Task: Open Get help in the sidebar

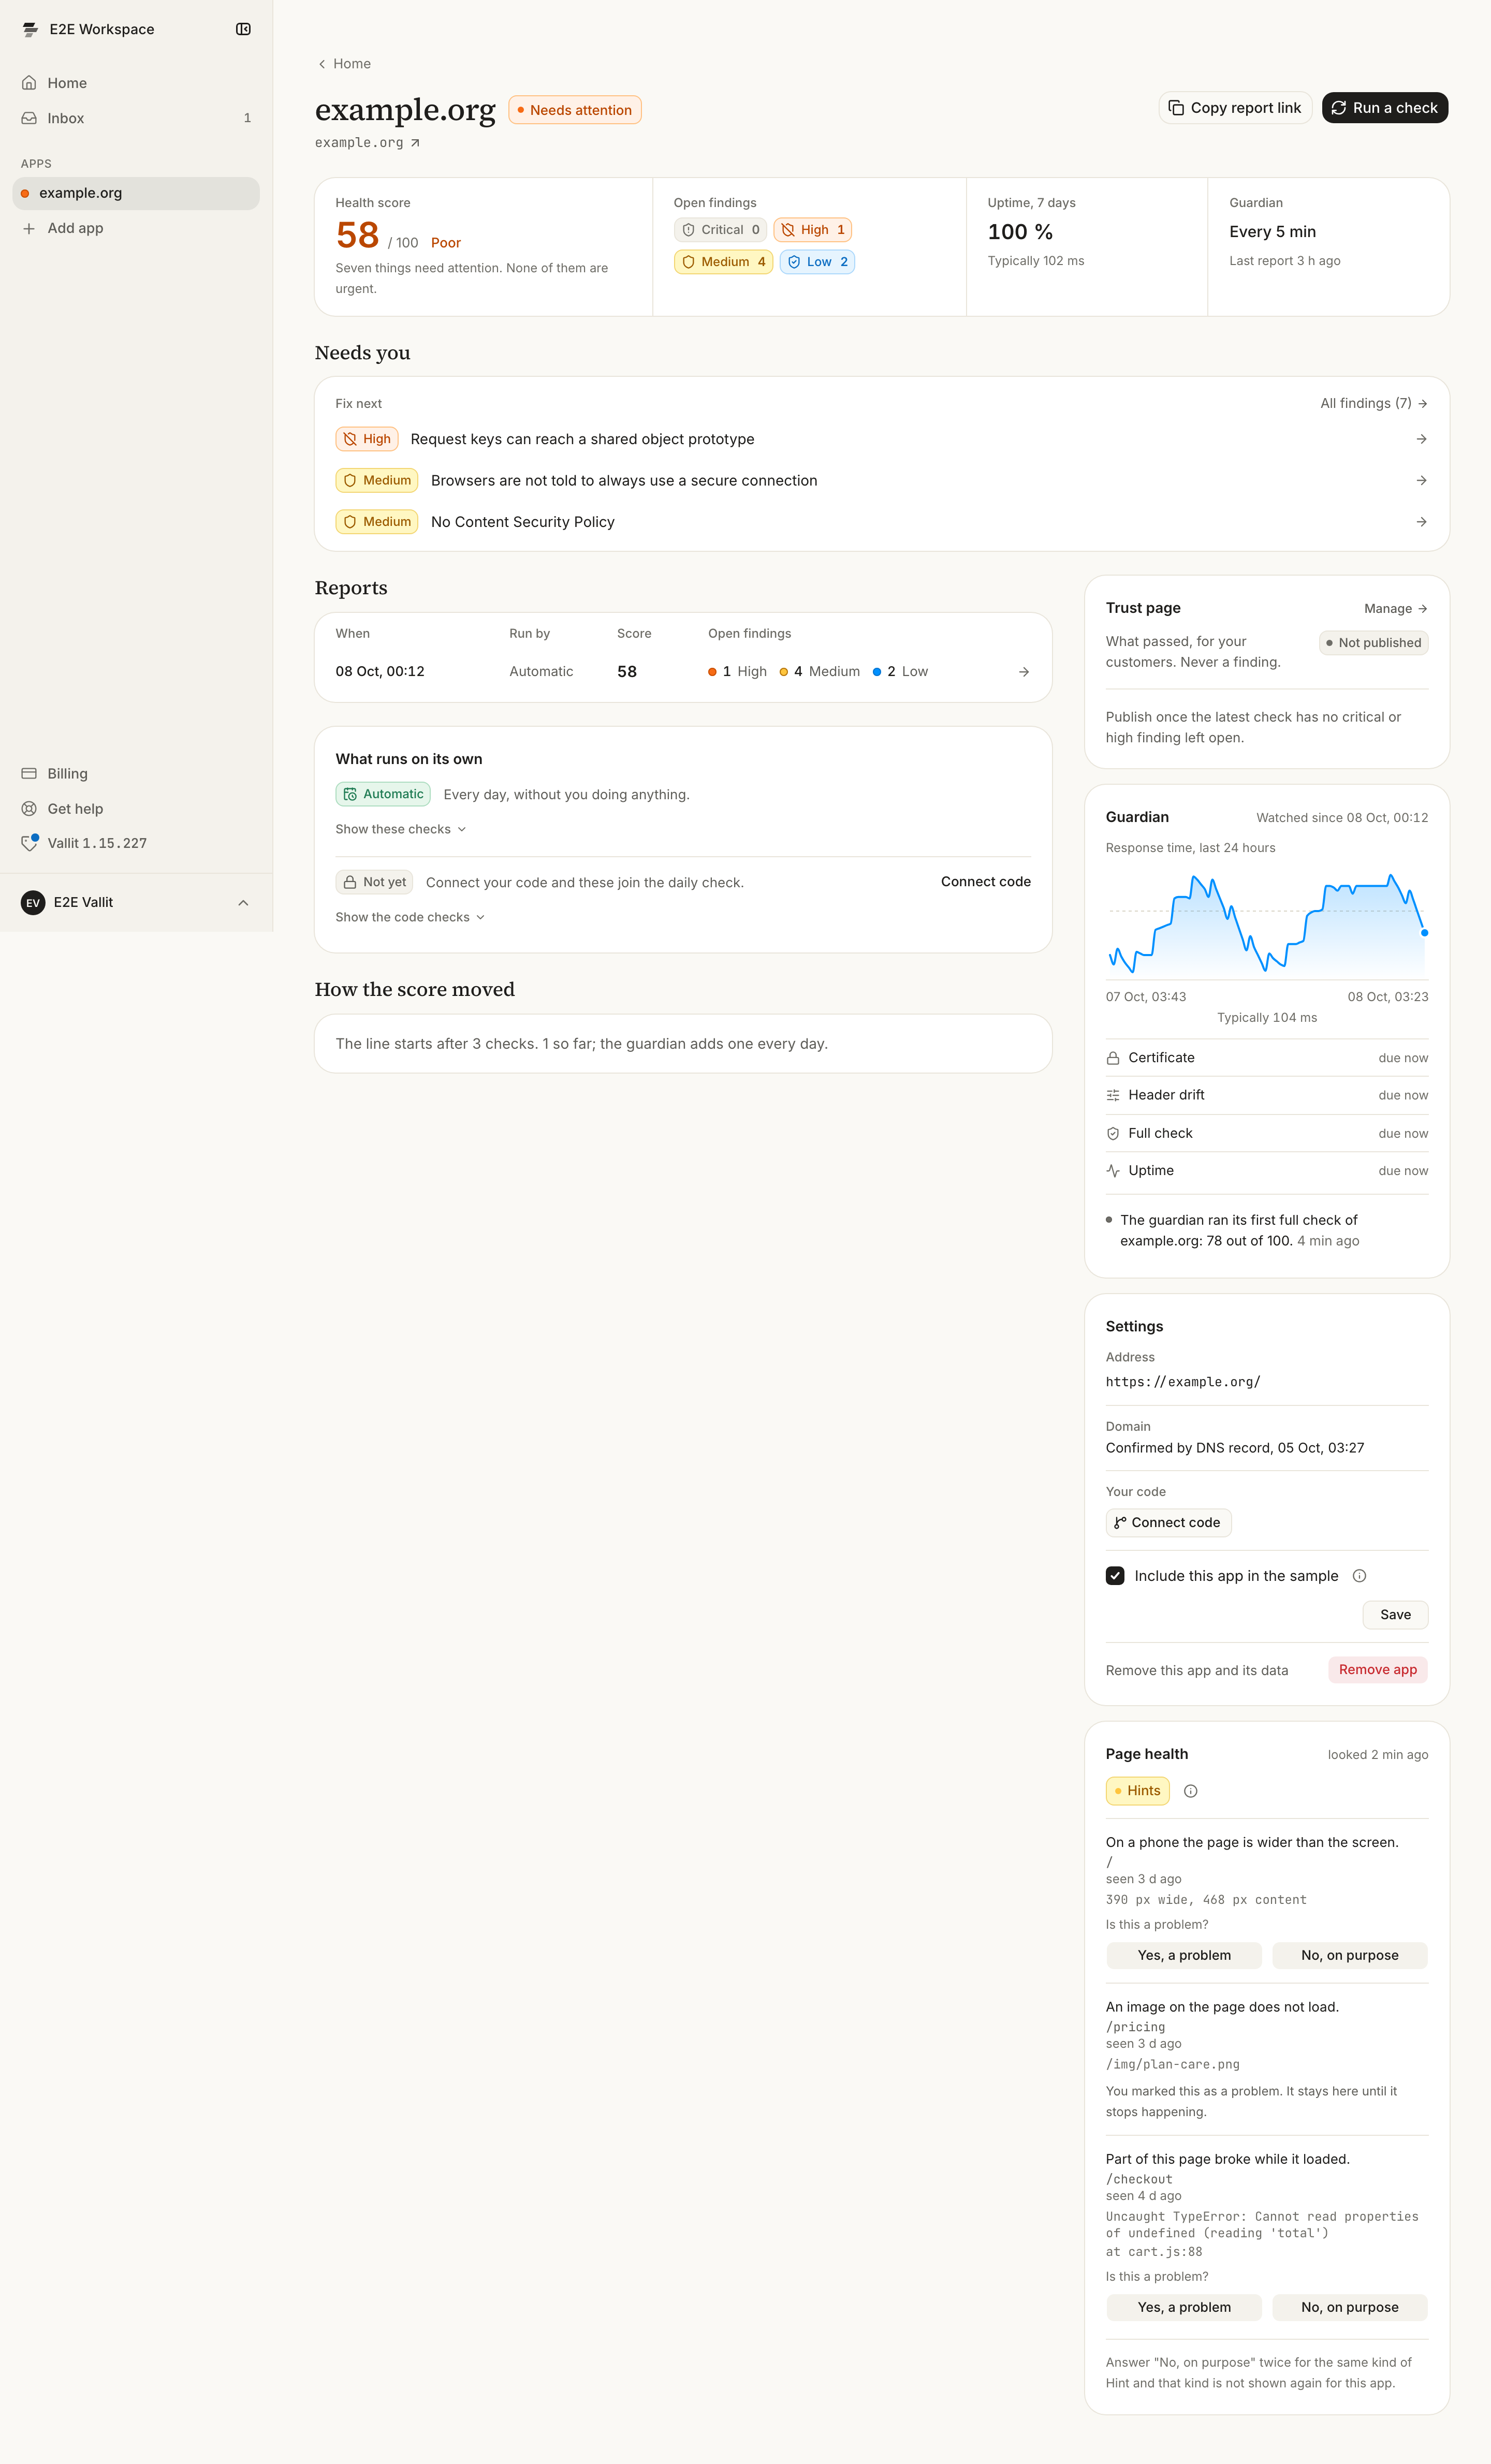Action: click(136, 809)
